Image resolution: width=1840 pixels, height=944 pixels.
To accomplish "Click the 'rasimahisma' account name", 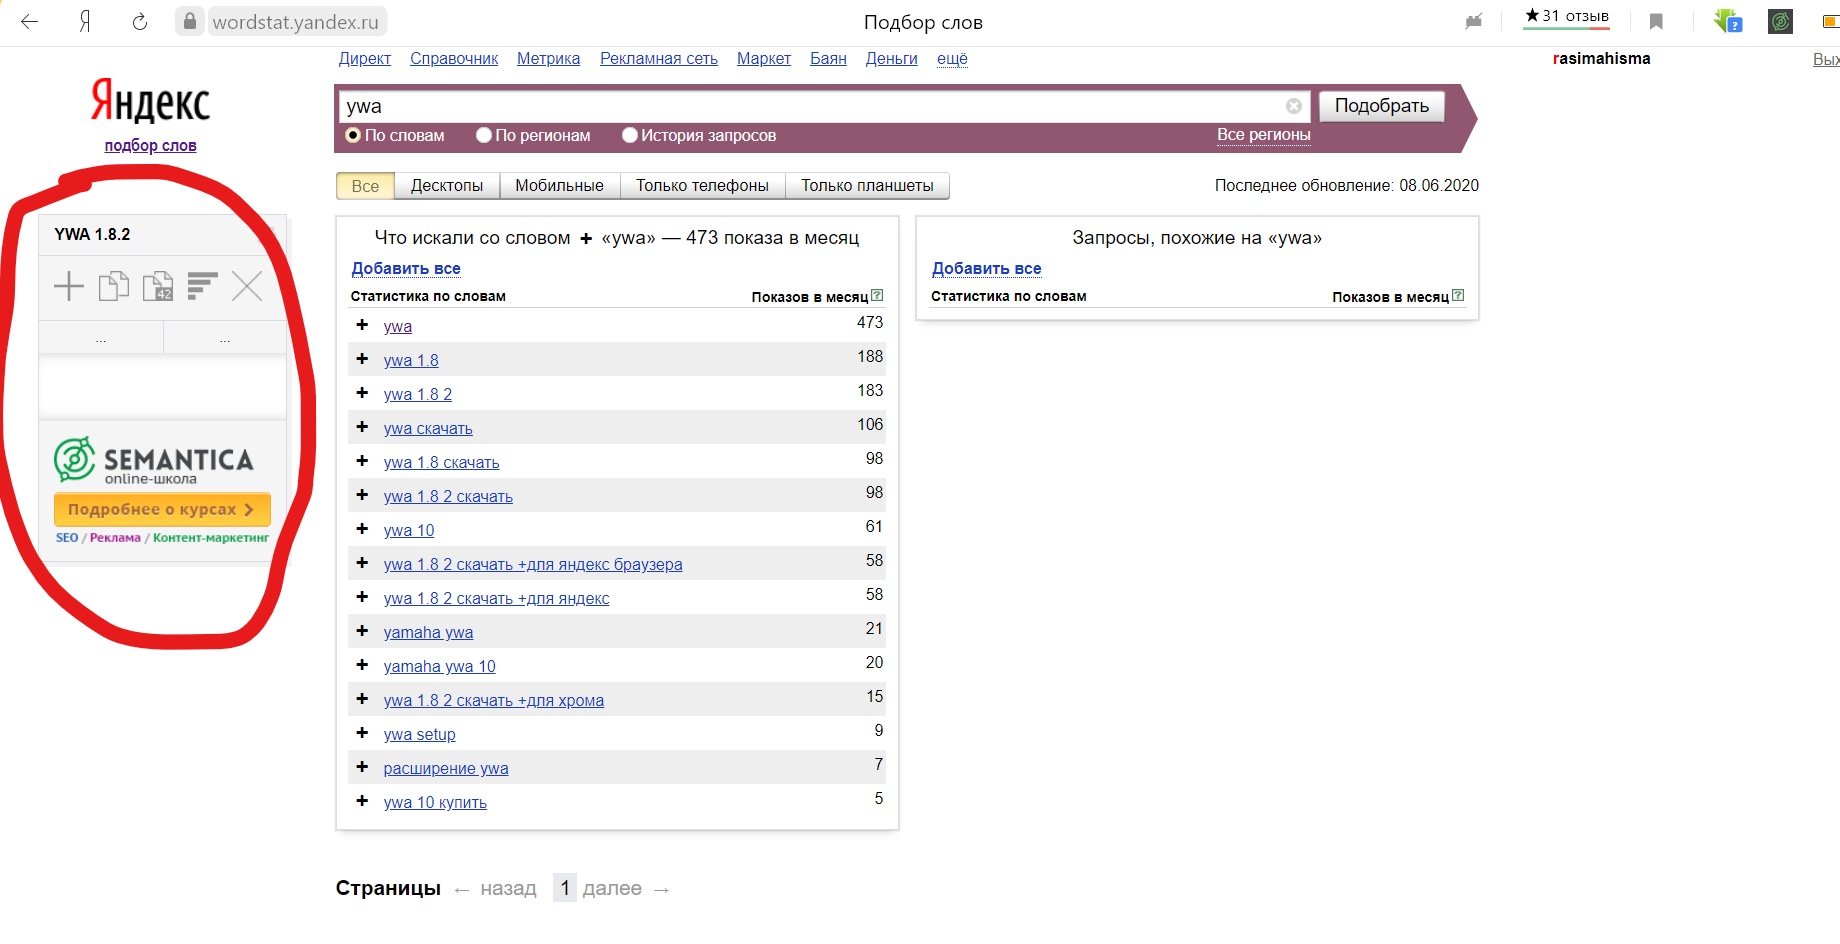I will point(1601,59).
